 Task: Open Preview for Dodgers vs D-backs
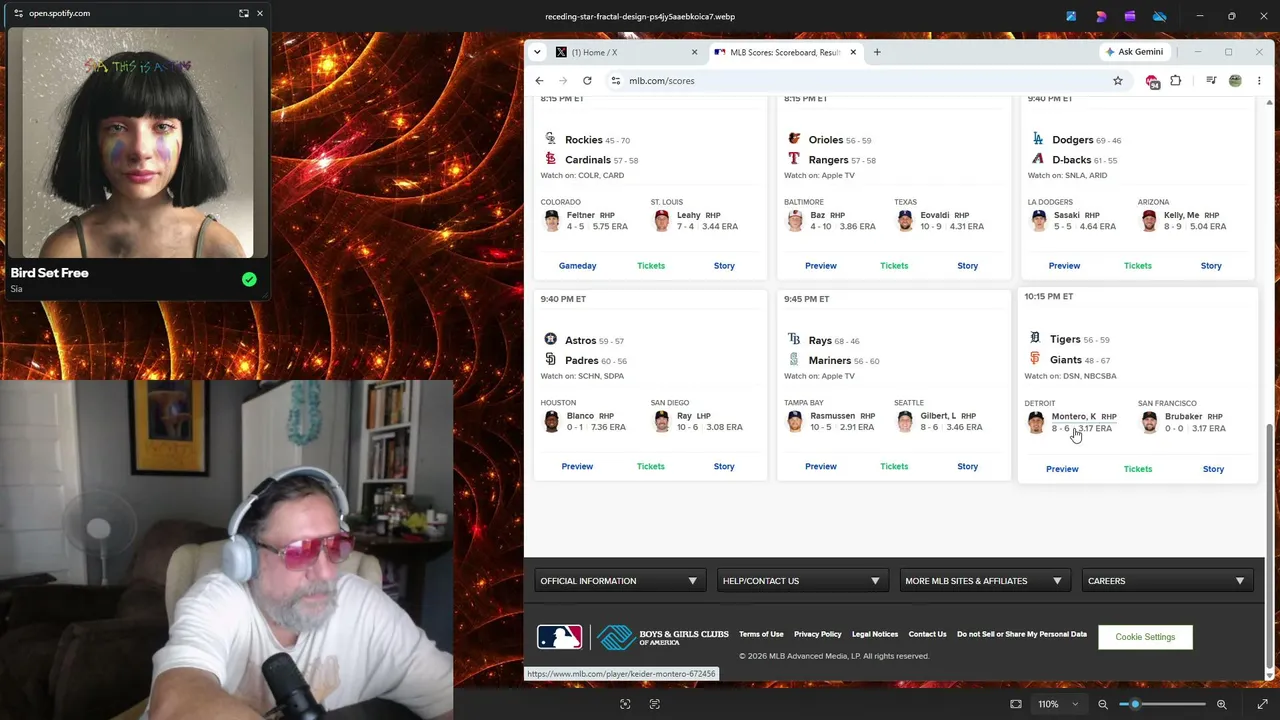[x=1064, y=266]
